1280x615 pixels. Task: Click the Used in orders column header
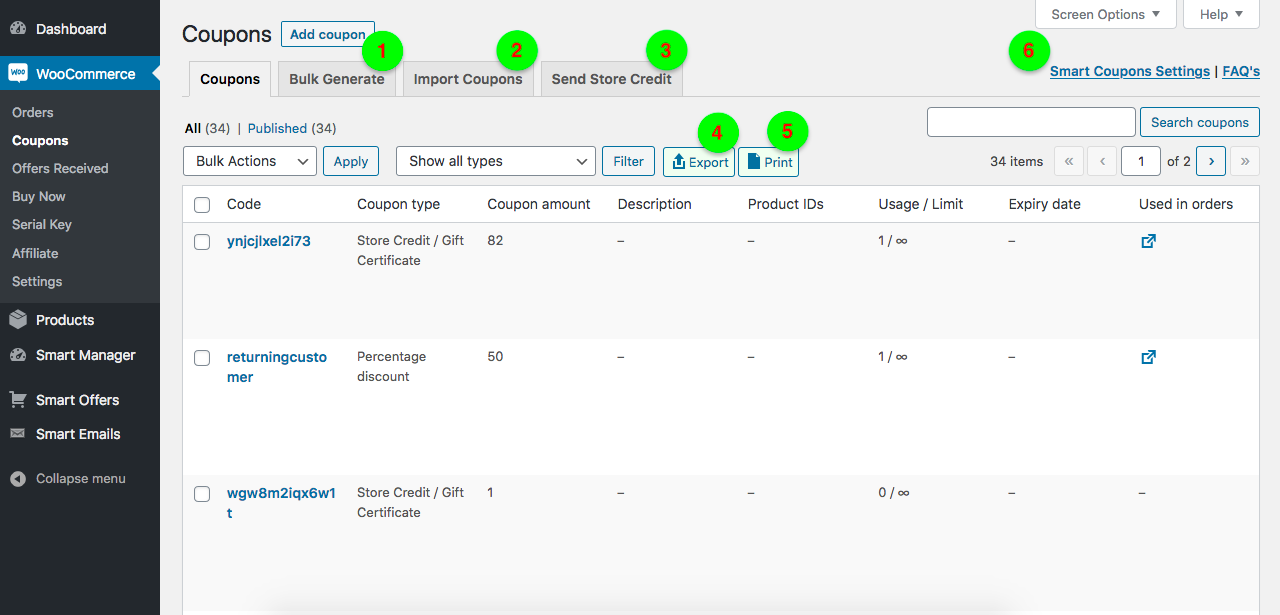coord(1186,204)
